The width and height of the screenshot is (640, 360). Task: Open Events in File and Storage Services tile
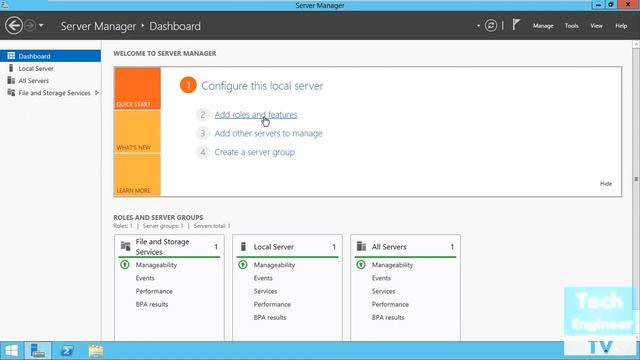(145, 278)
